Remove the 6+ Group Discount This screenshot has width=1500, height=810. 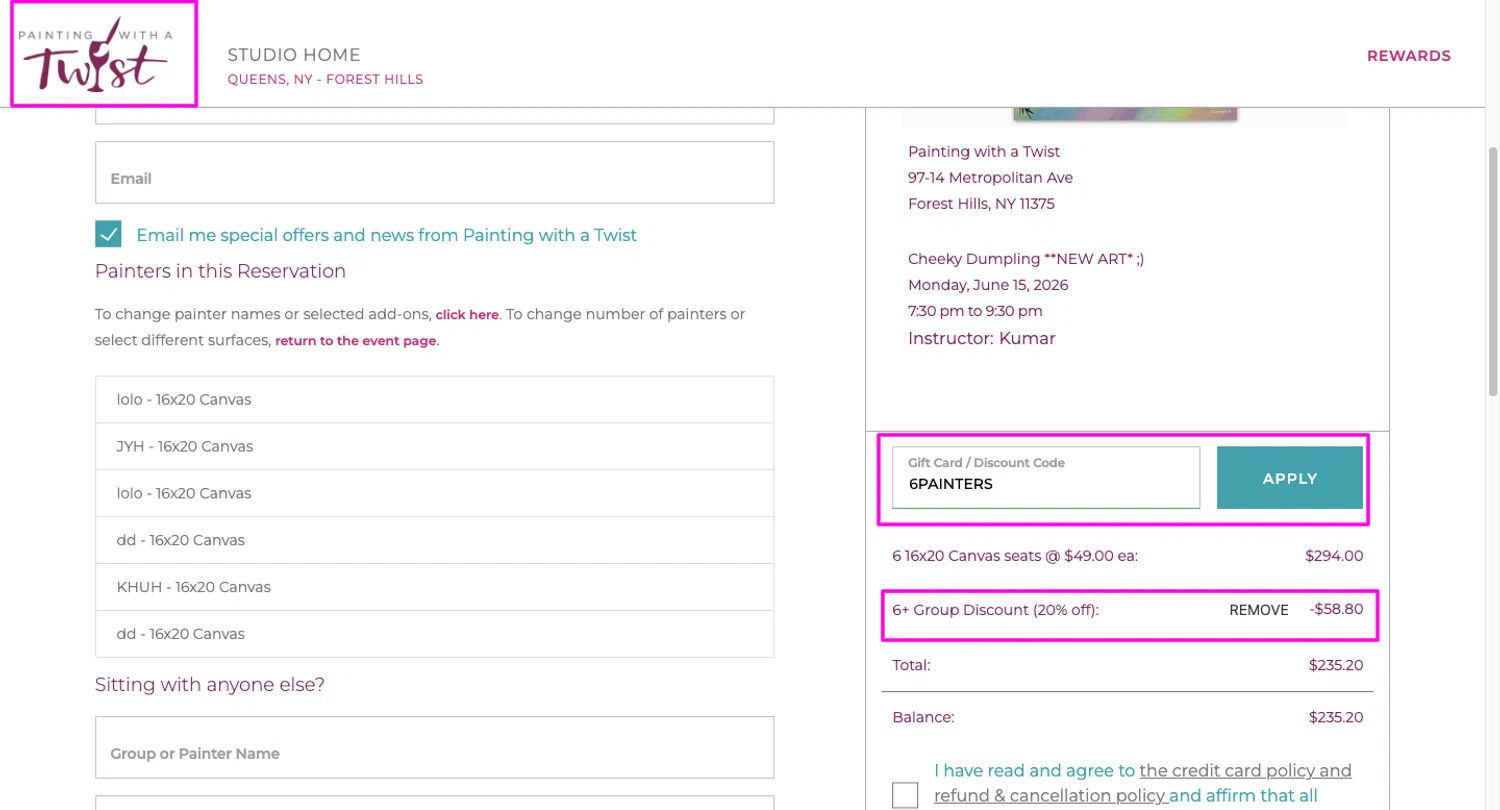tap(1259, 610)
